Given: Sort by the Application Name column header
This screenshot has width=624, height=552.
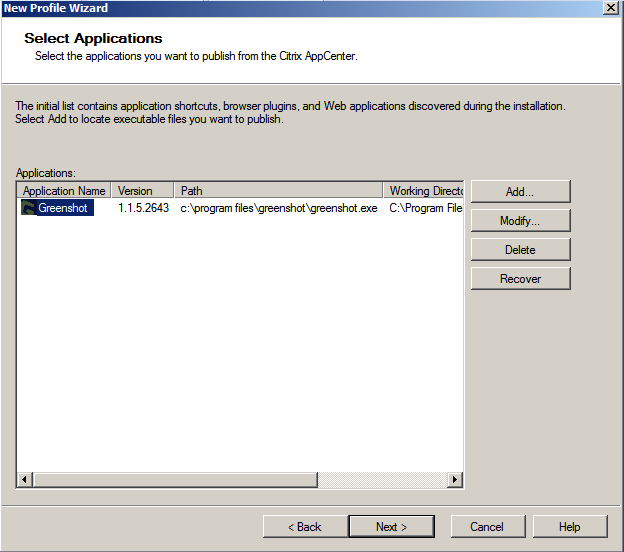Looking at the screenshot, I should 64,191.
